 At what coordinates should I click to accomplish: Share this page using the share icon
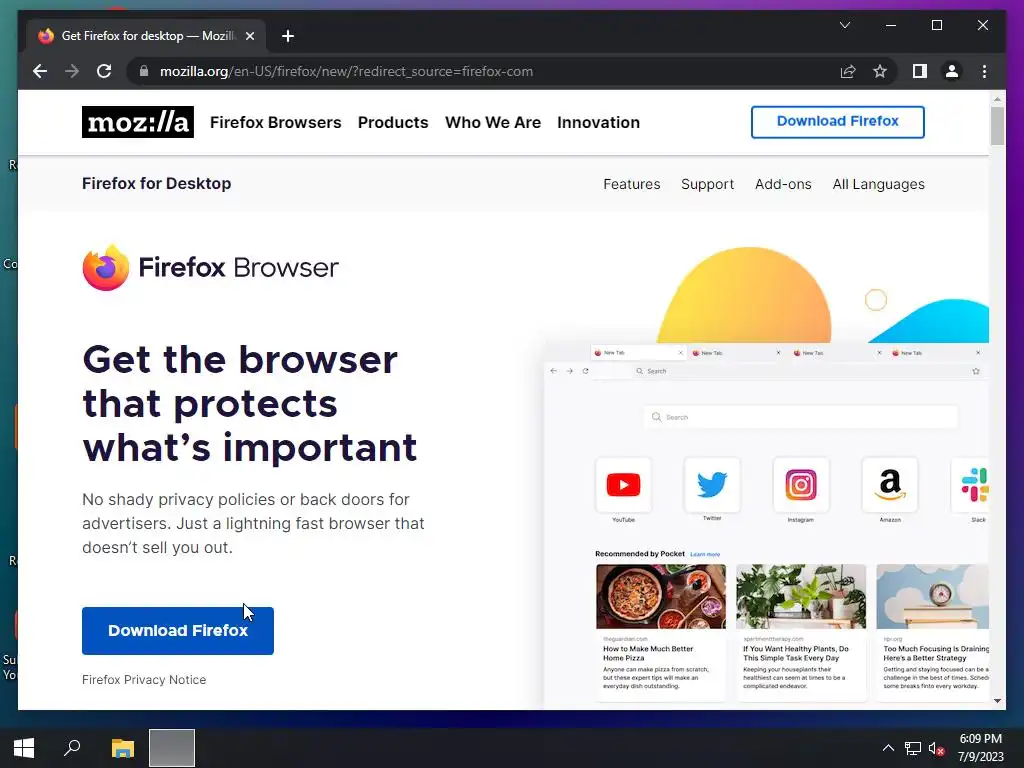pos(848,71)
